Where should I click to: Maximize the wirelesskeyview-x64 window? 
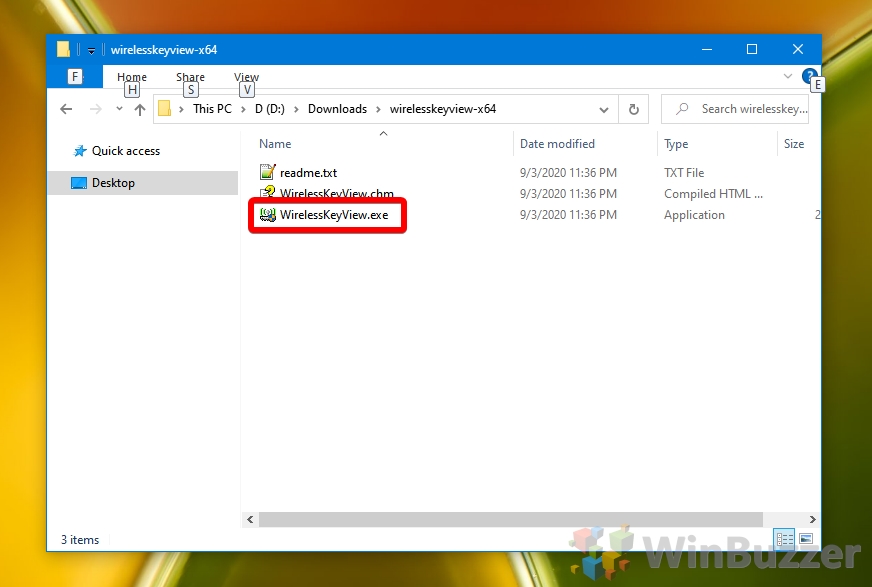[752, 49]
